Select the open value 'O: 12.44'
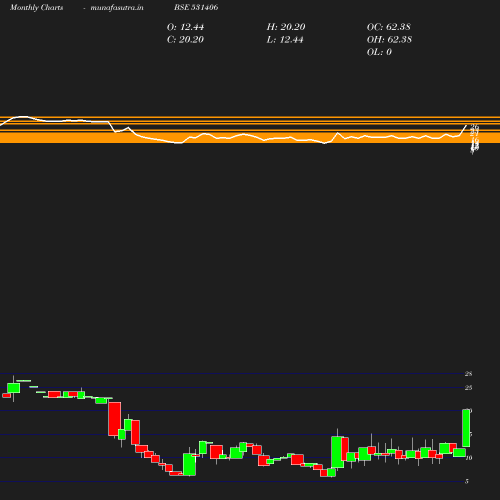 tap(185, 27)
